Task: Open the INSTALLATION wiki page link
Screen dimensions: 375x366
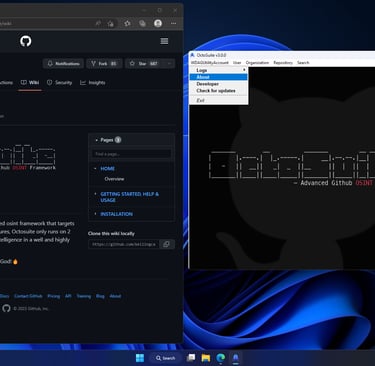Action: click(x=116, y=214)
